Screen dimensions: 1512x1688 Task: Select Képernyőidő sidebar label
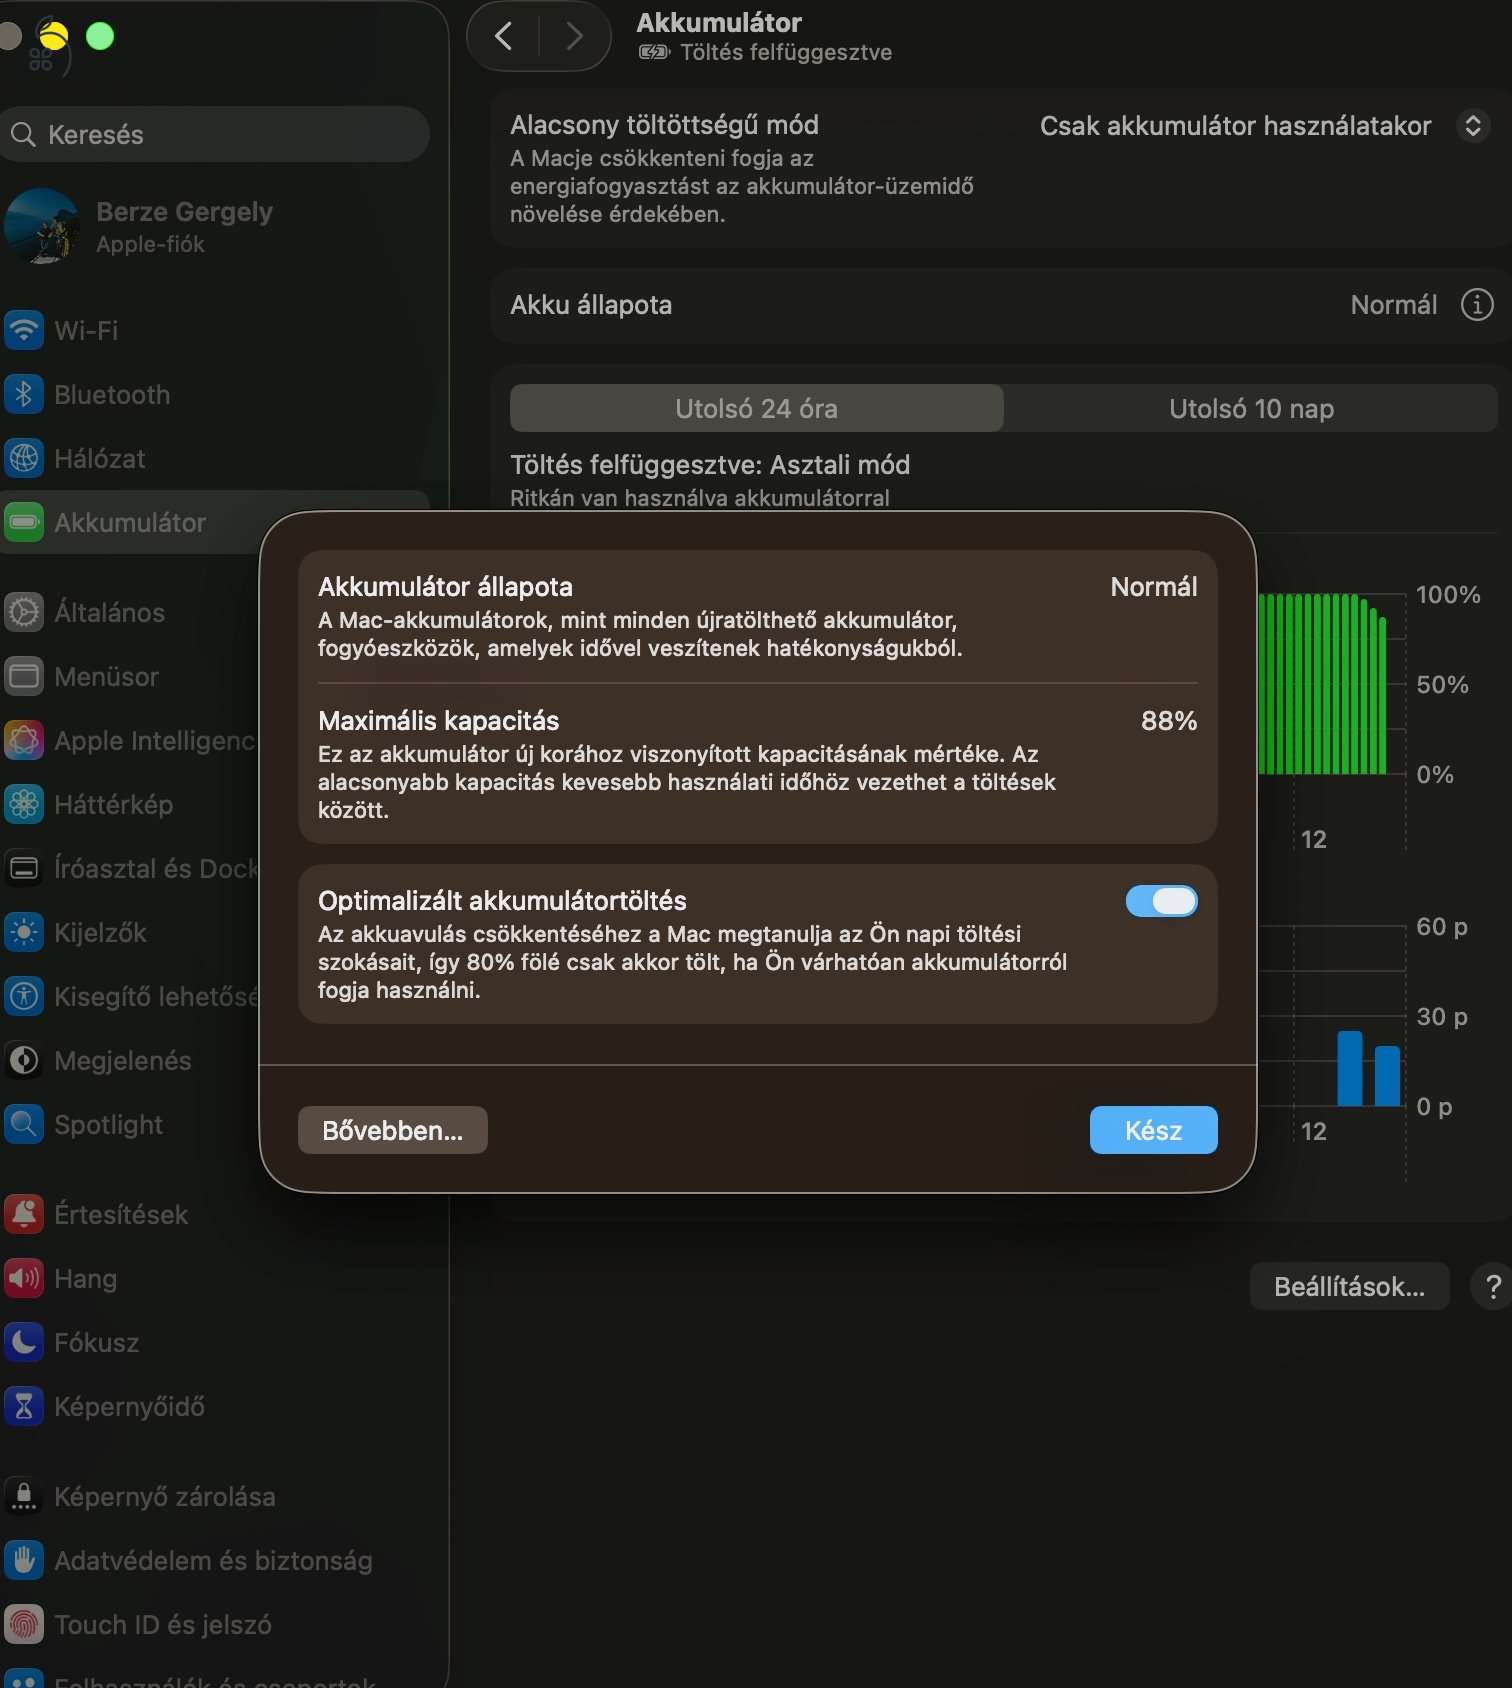[129, 1406]
